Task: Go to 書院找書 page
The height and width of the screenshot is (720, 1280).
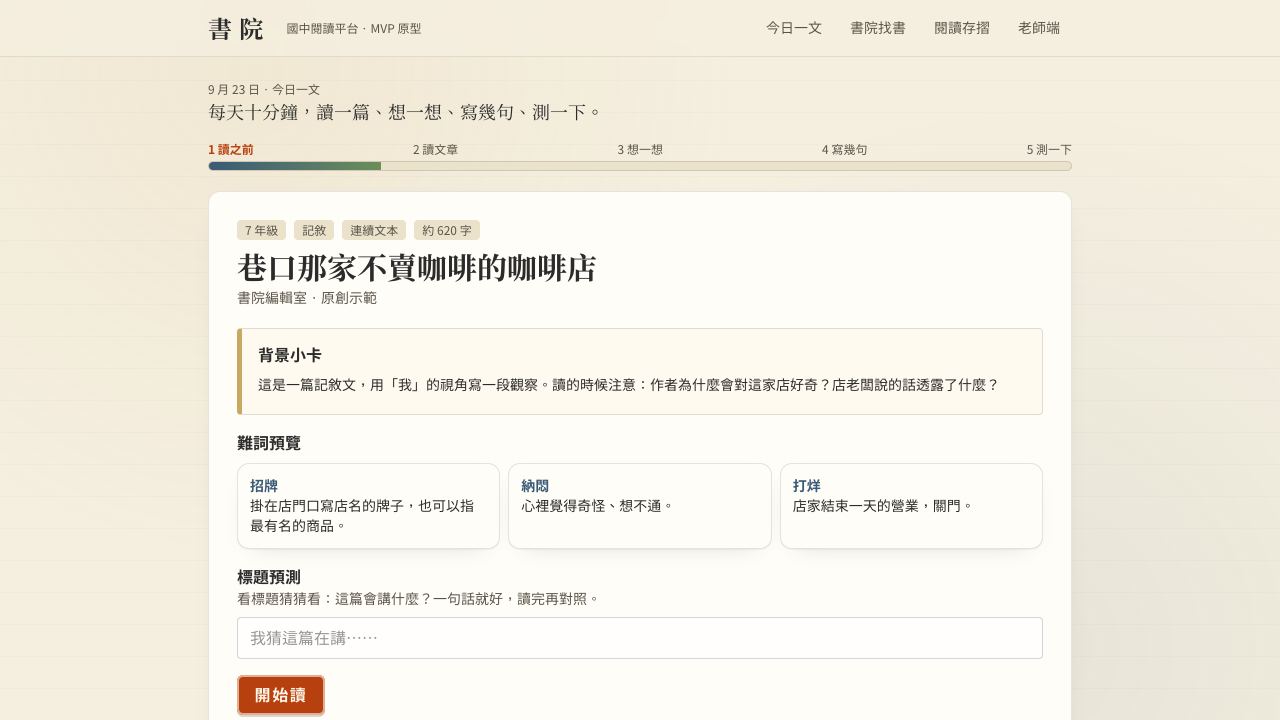Action: [x=878, y=28]
